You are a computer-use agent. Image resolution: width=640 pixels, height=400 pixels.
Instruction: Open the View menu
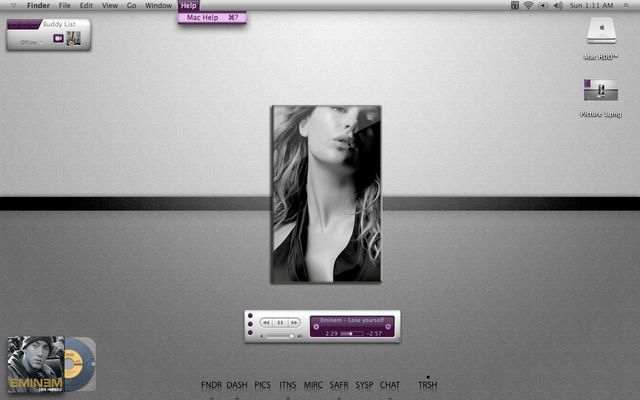(x=110, y=5)
